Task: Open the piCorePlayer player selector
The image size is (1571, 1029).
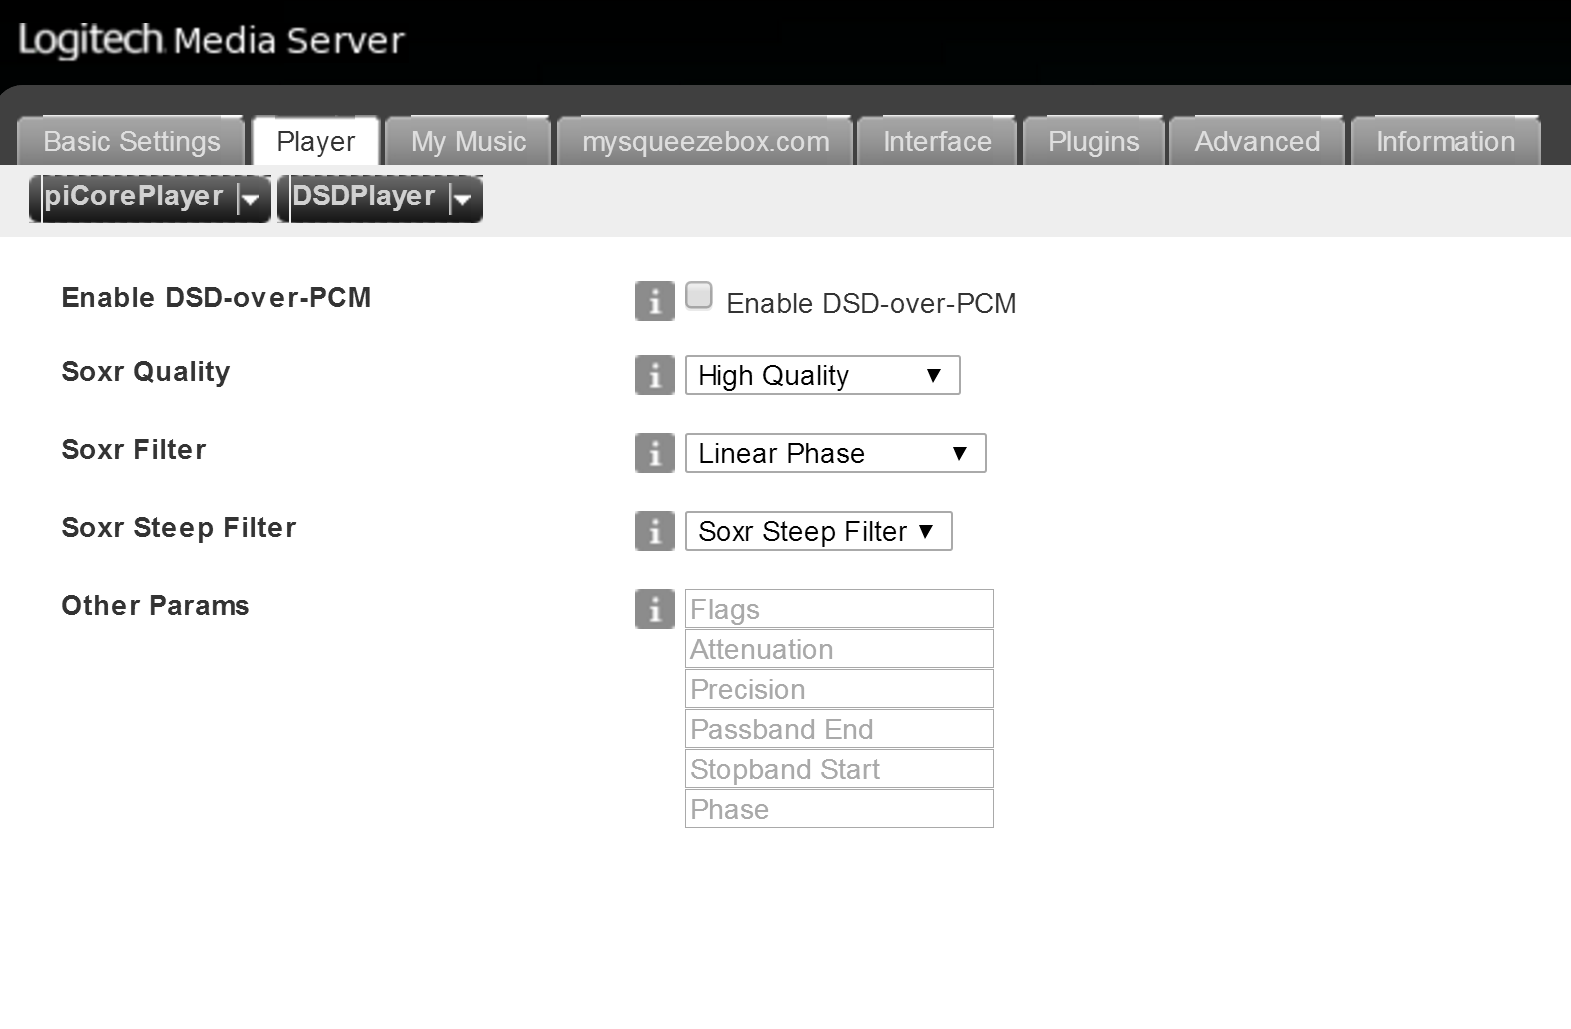Action: pyautogui.click(x=150, y=198)
